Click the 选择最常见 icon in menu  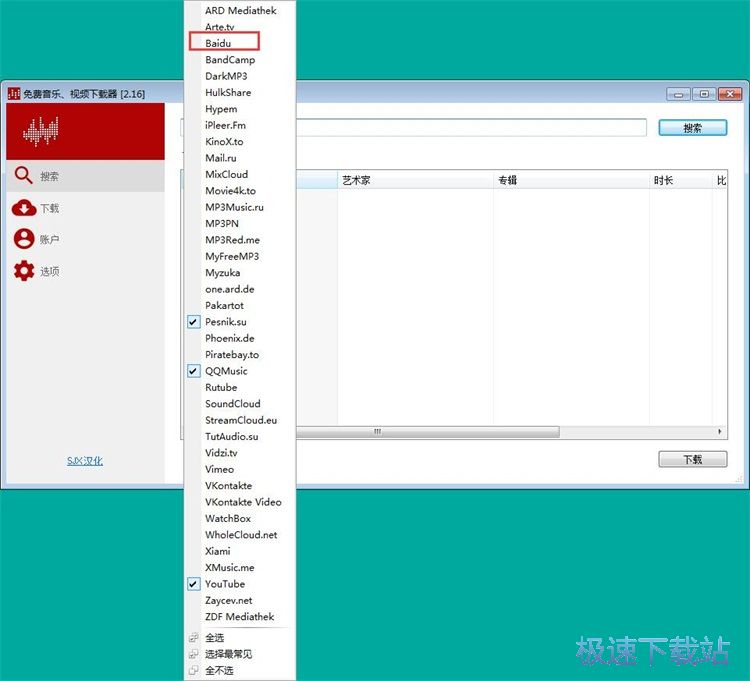click(193, 654)
